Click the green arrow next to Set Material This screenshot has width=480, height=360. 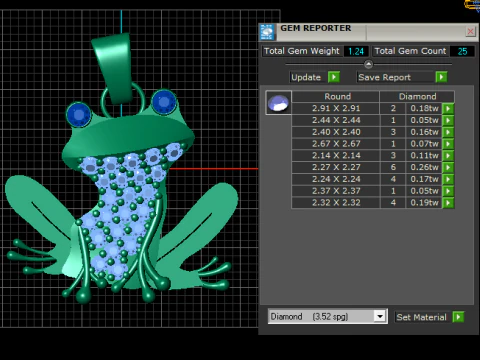[458, 317]
